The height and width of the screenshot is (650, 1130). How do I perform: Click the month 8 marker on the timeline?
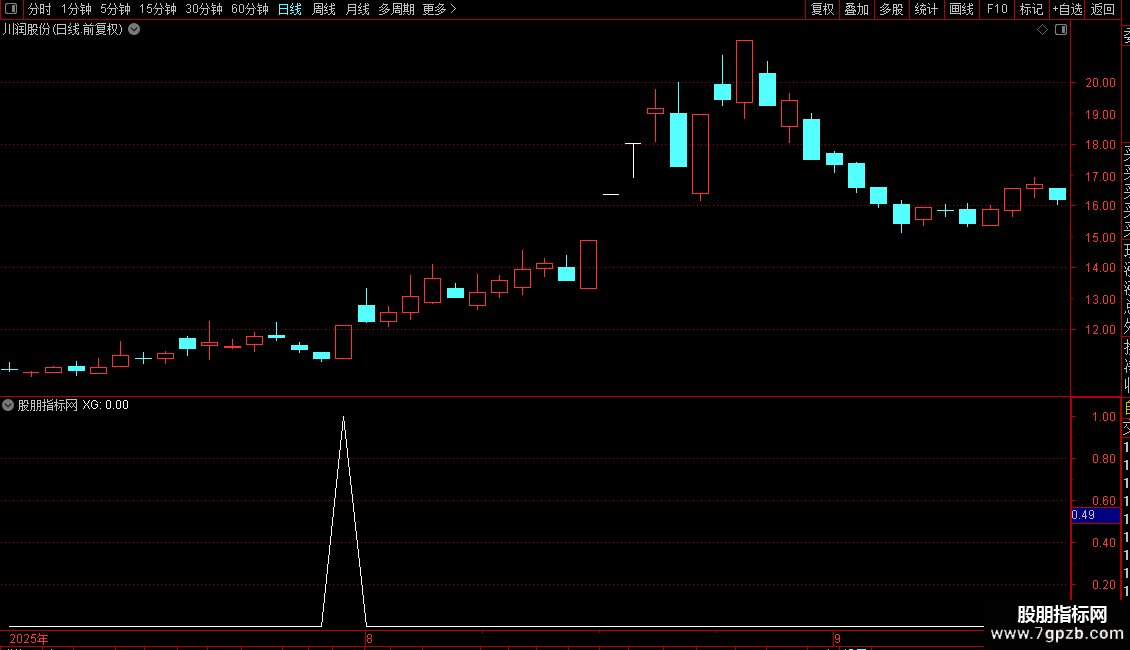pos(369,639)
